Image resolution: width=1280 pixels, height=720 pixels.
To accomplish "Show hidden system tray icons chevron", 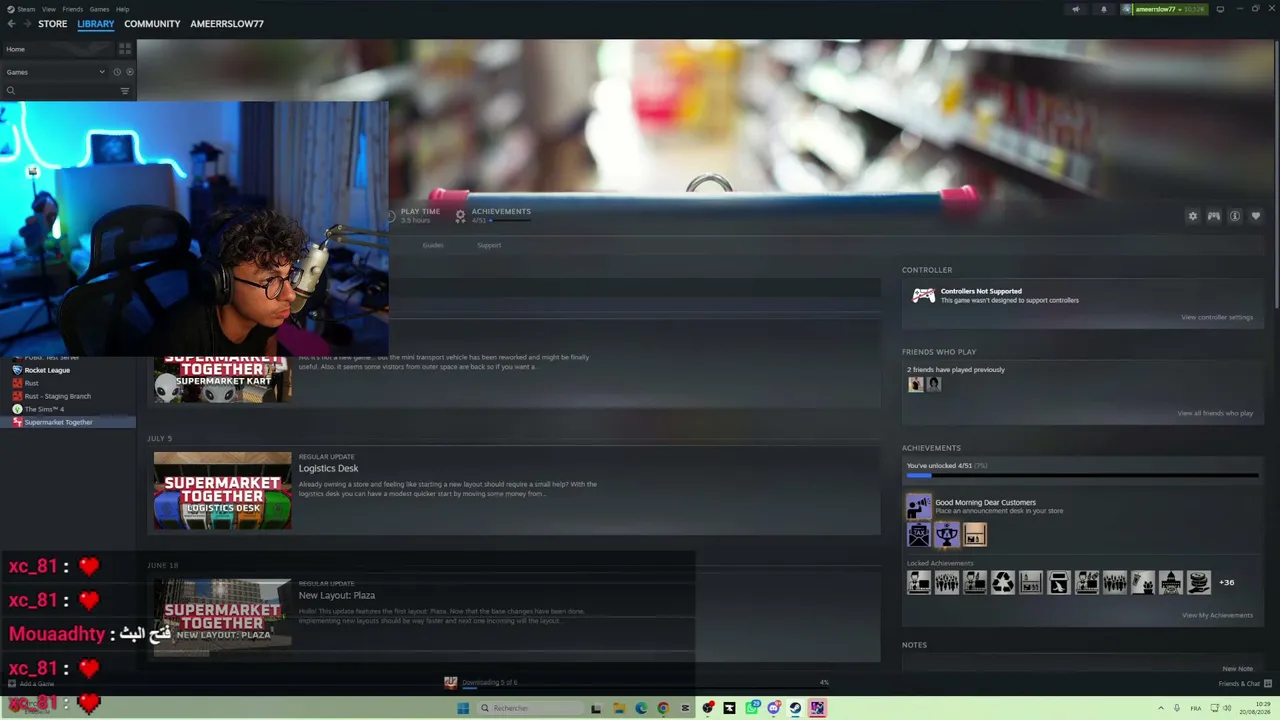I will [1161, 708].
